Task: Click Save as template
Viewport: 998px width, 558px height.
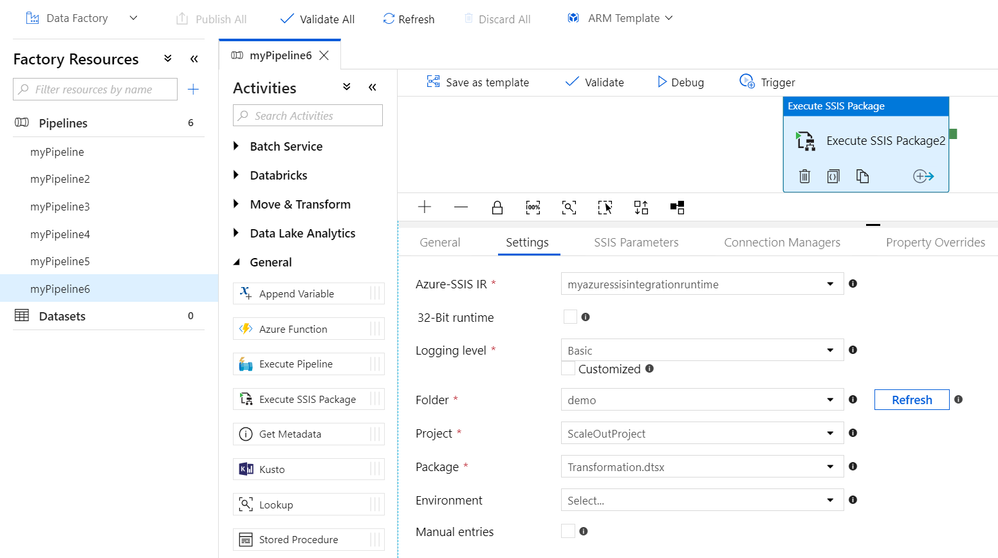Action: 477,82
